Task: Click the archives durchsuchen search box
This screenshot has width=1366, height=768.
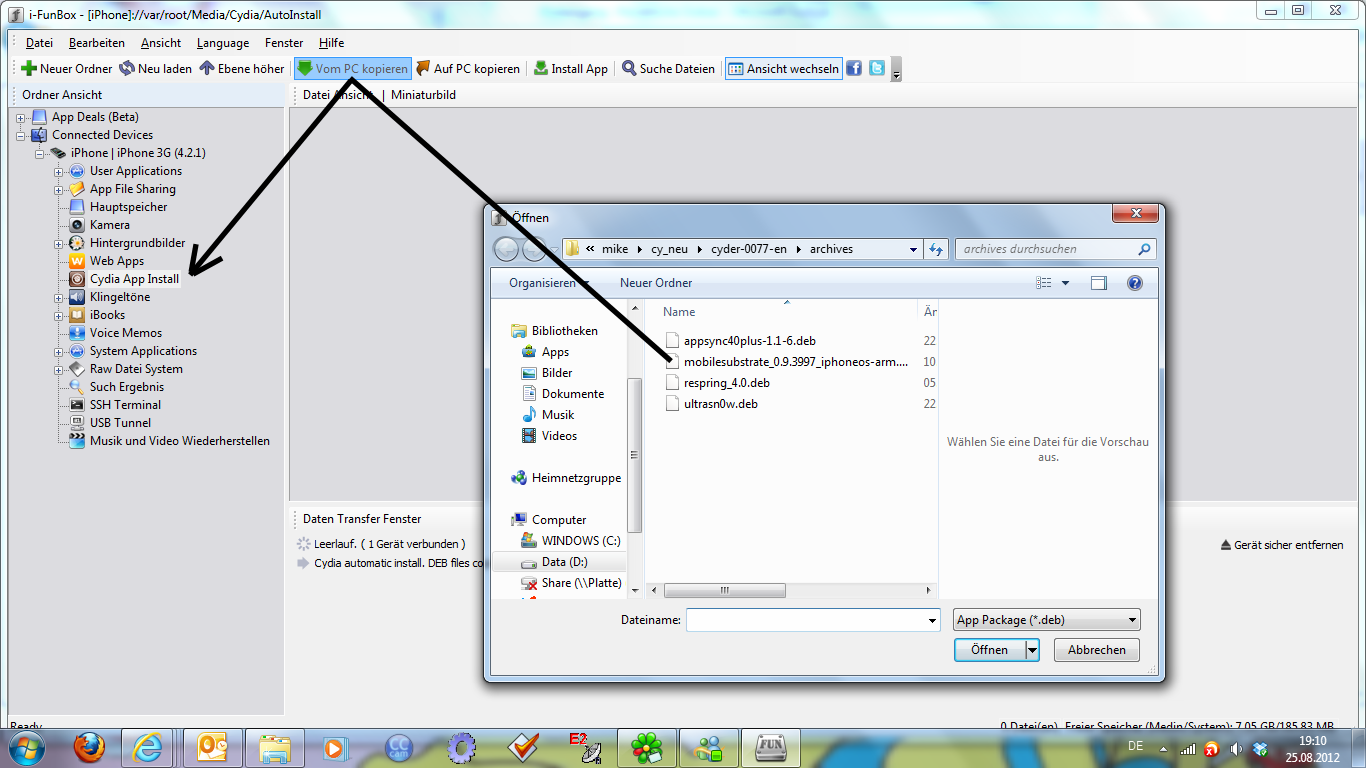Action: [x=1056, y=249]
